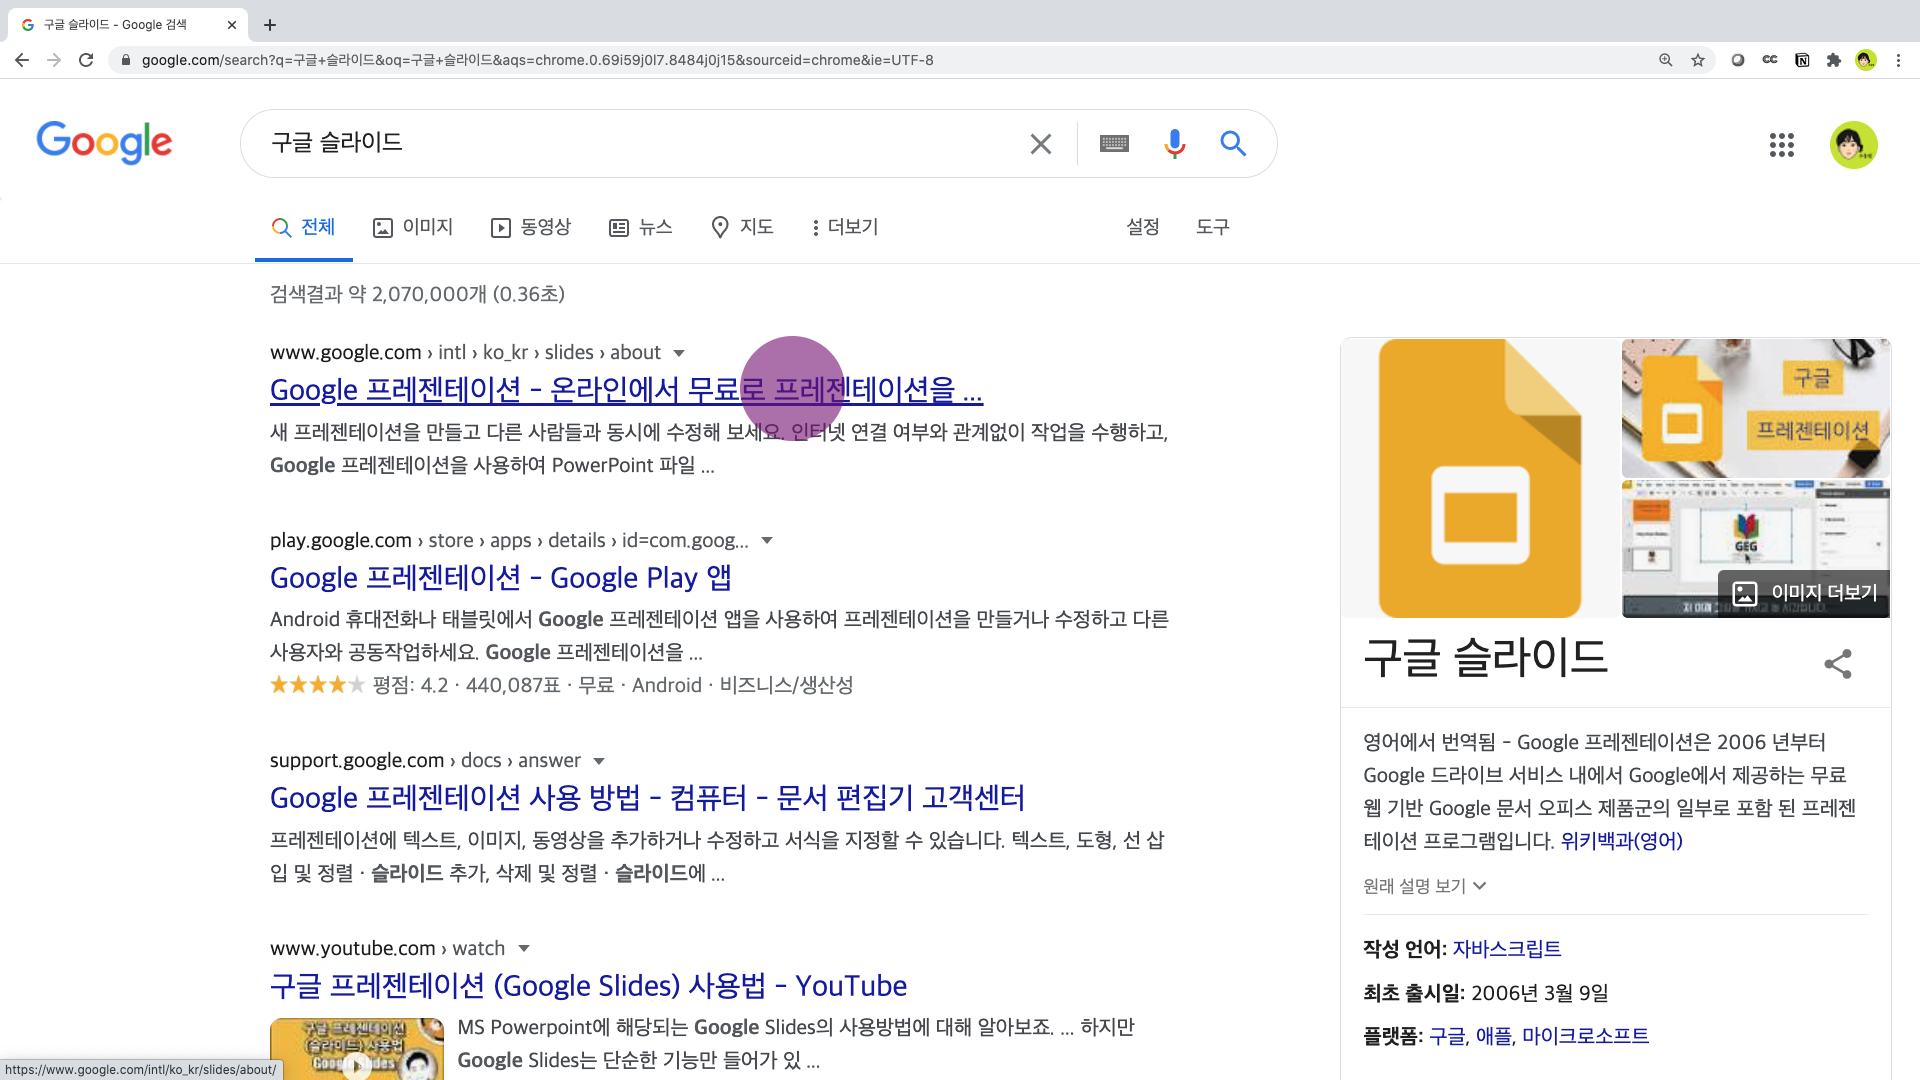The height and width of the screenshot is (1080, 1920).
Task: Click 이미지 더보기 on the image collage
Action: tap(1805, 593)
